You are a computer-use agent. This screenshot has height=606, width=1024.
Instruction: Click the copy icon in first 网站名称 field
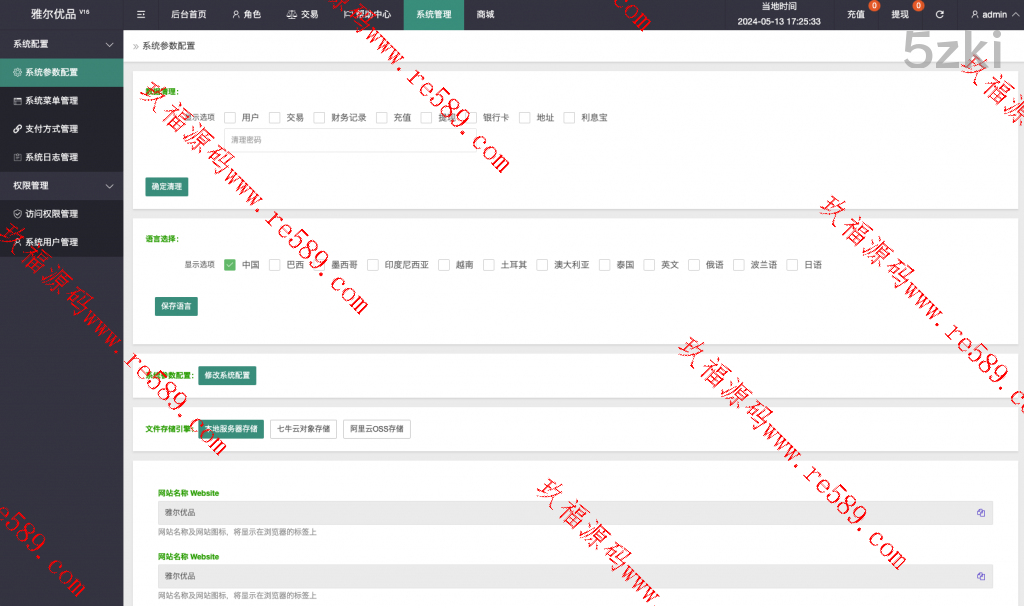pos(981,513)
